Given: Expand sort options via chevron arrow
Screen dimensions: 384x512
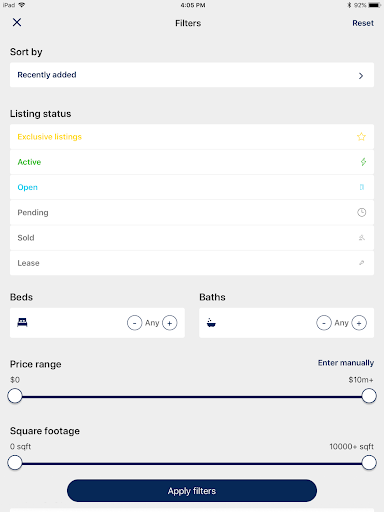Looking at the screenshot, I should click(x=361, y=76).
